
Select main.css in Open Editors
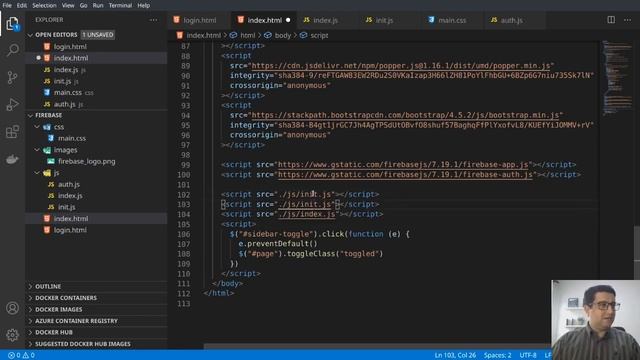click(96, 93)
